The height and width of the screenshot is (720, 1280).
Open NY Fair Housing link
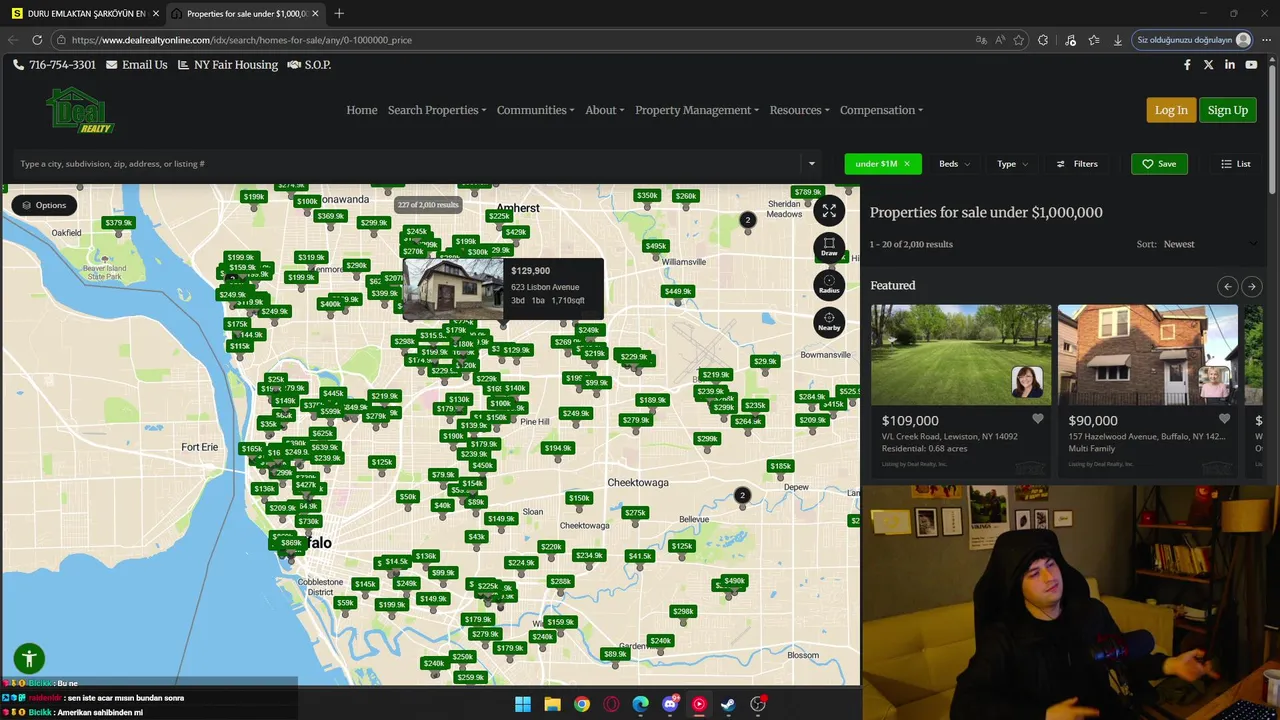(228, 65)
